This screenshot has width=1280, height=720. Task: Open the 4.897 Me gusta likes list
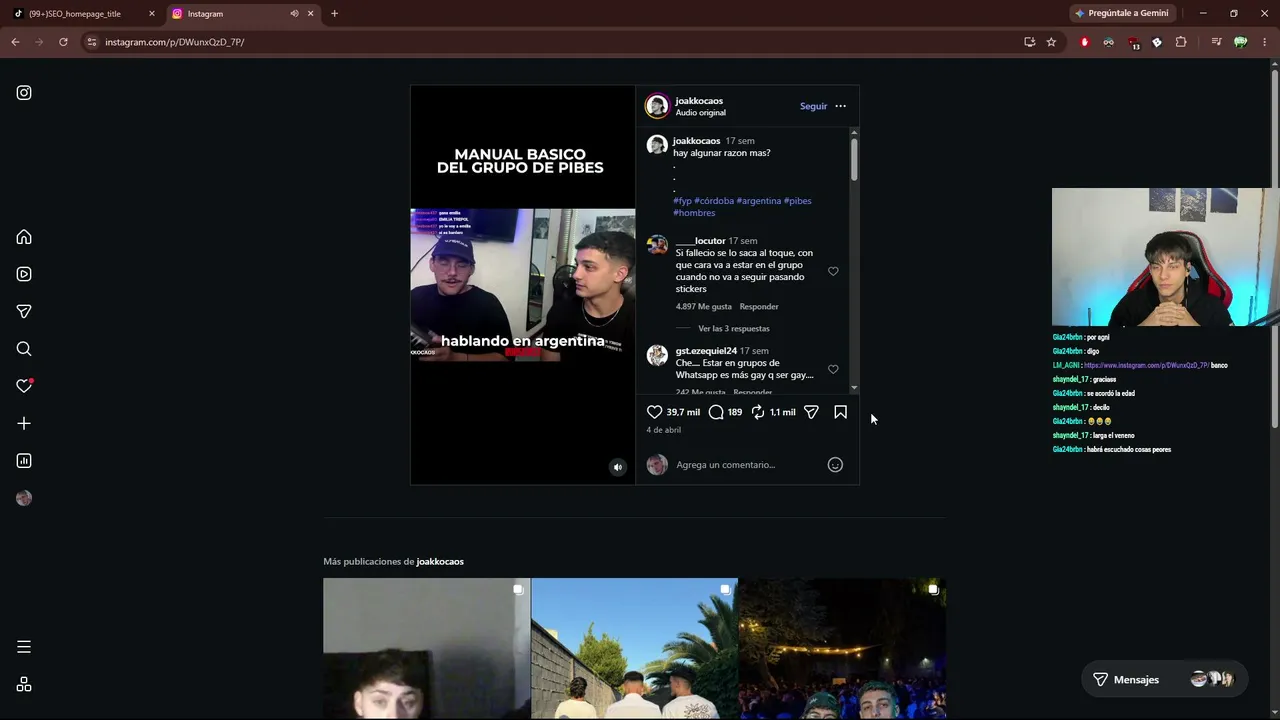click(704, 307)
